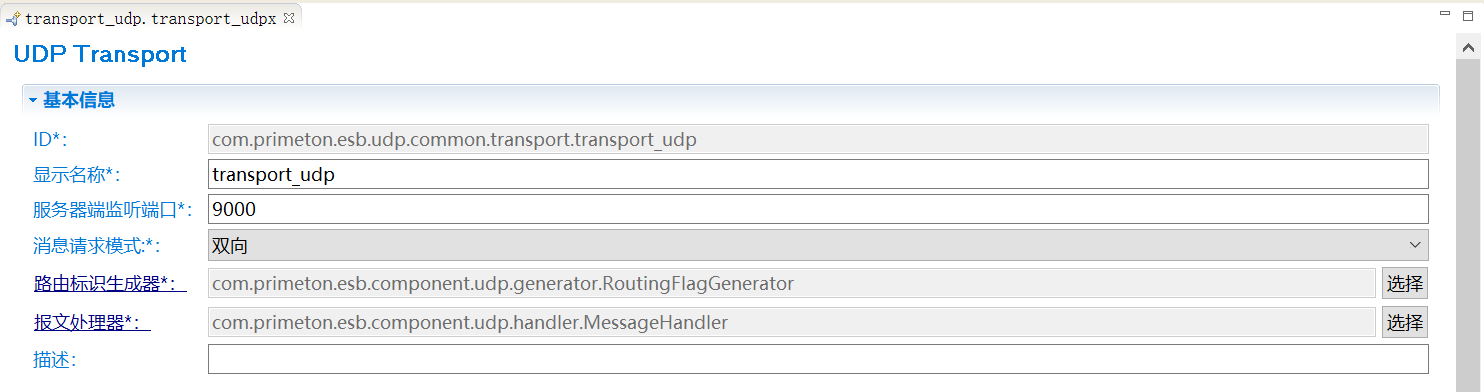Close the transport_udp.transport_udpx editor tab
Viewport: 1484px width, 392px height.
(x=289, y=18)
